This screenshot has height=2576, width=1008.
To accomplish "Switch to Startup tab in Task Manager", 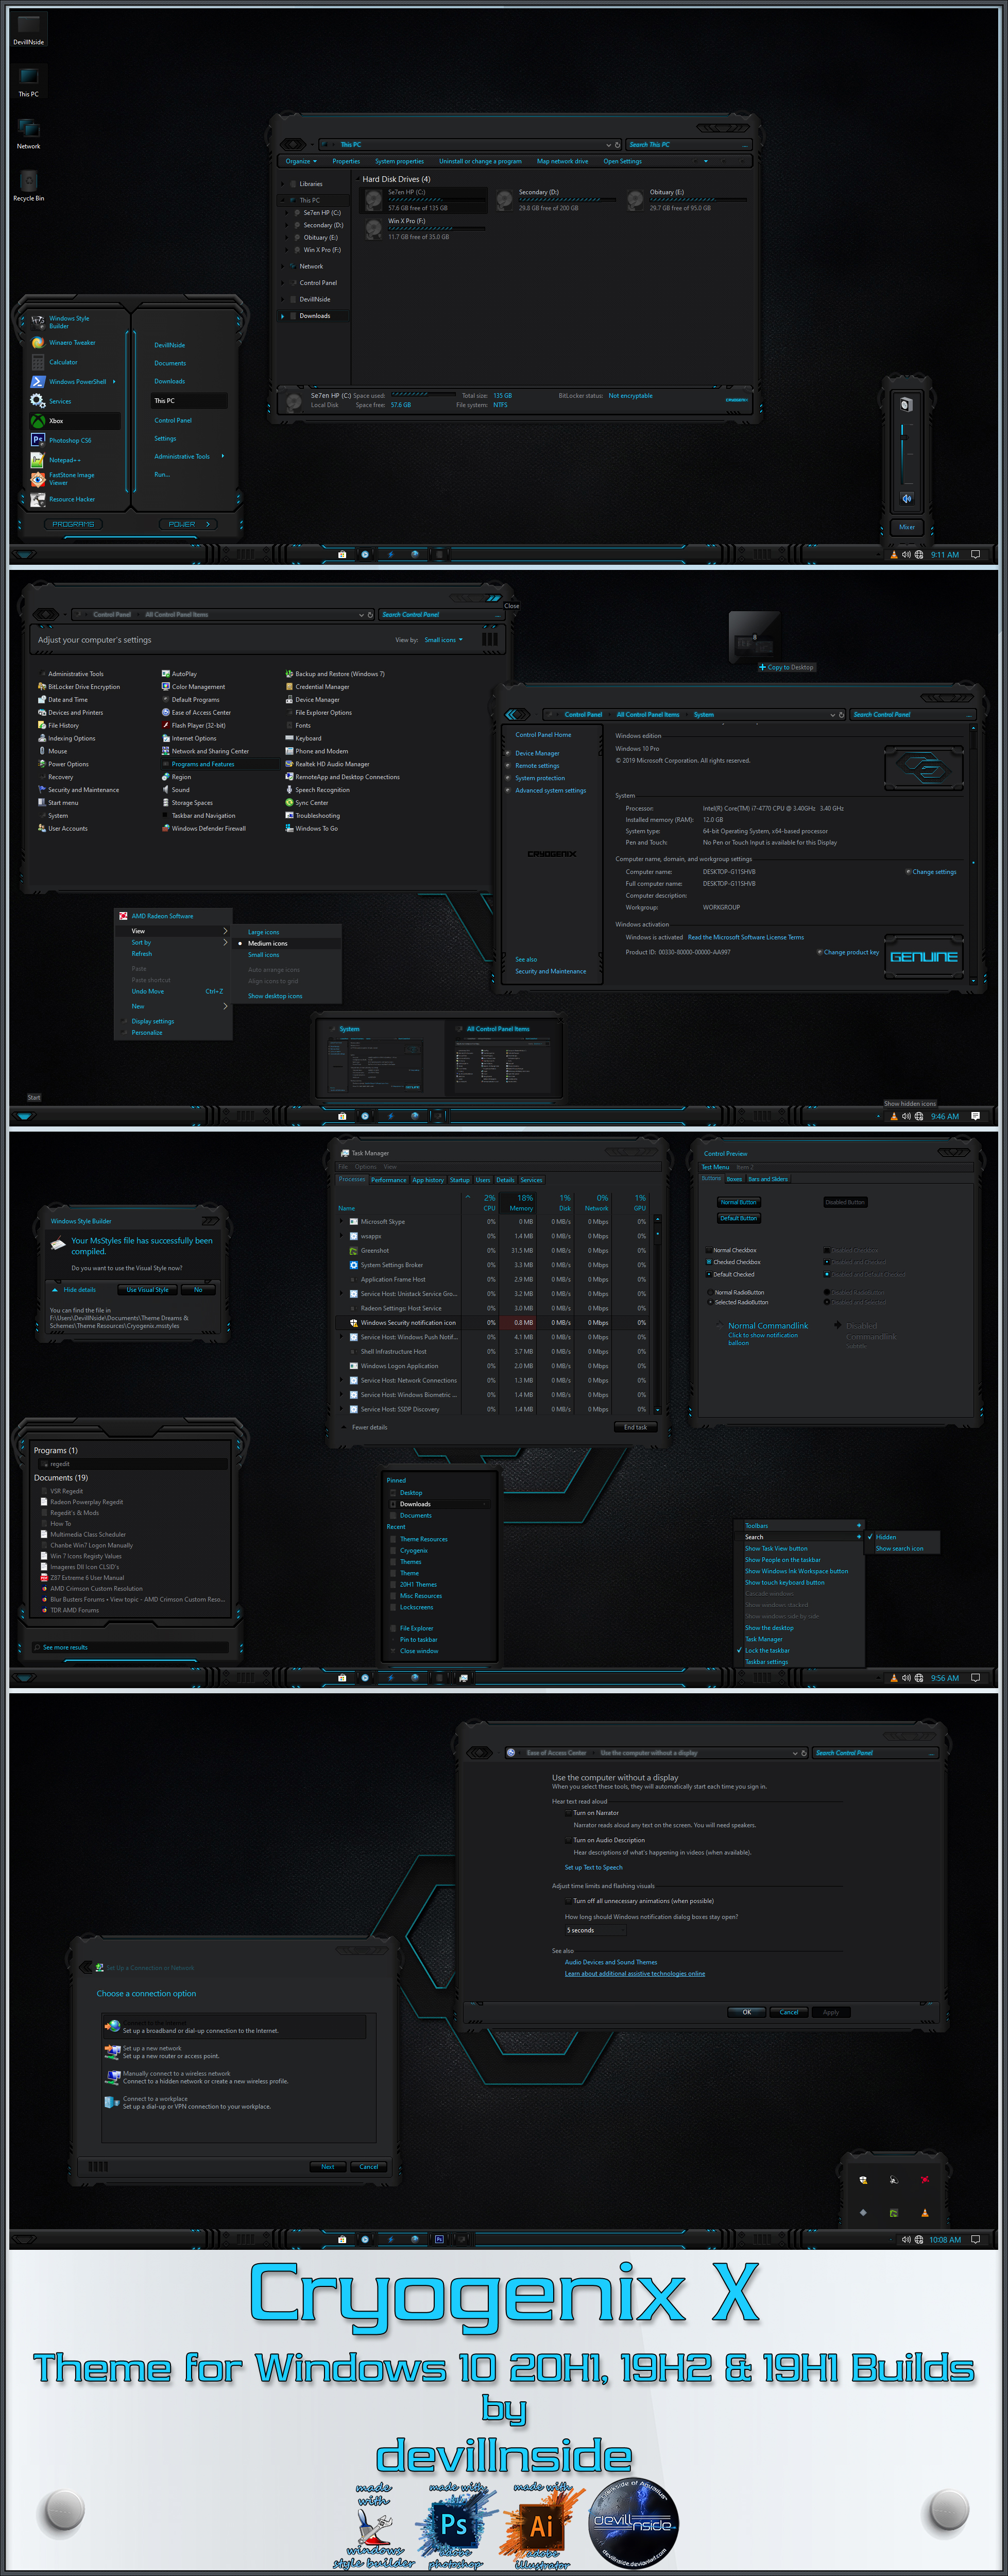I will point(460,1180).
